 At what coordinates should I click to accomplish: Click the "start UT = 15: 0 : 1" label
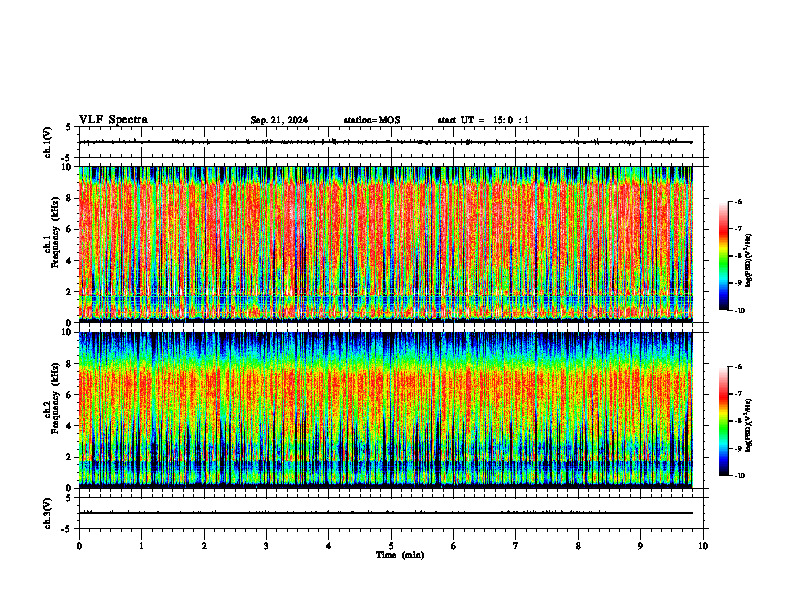[483, 120]
